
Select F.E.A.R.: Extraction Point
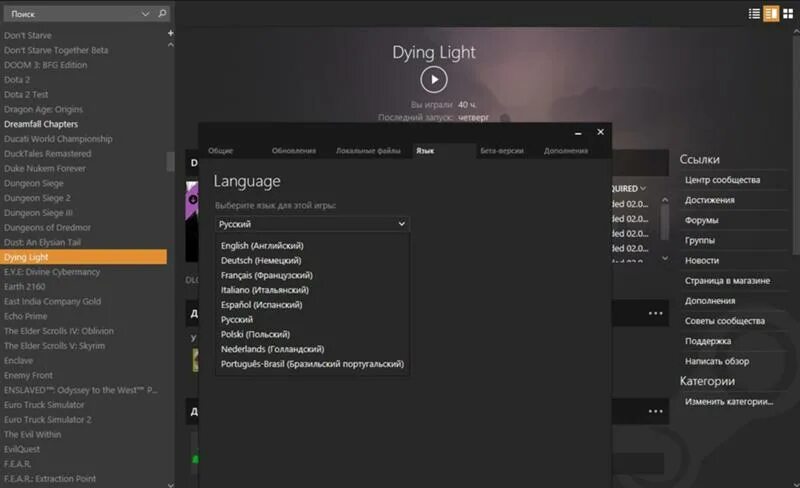tap(49, 479)
